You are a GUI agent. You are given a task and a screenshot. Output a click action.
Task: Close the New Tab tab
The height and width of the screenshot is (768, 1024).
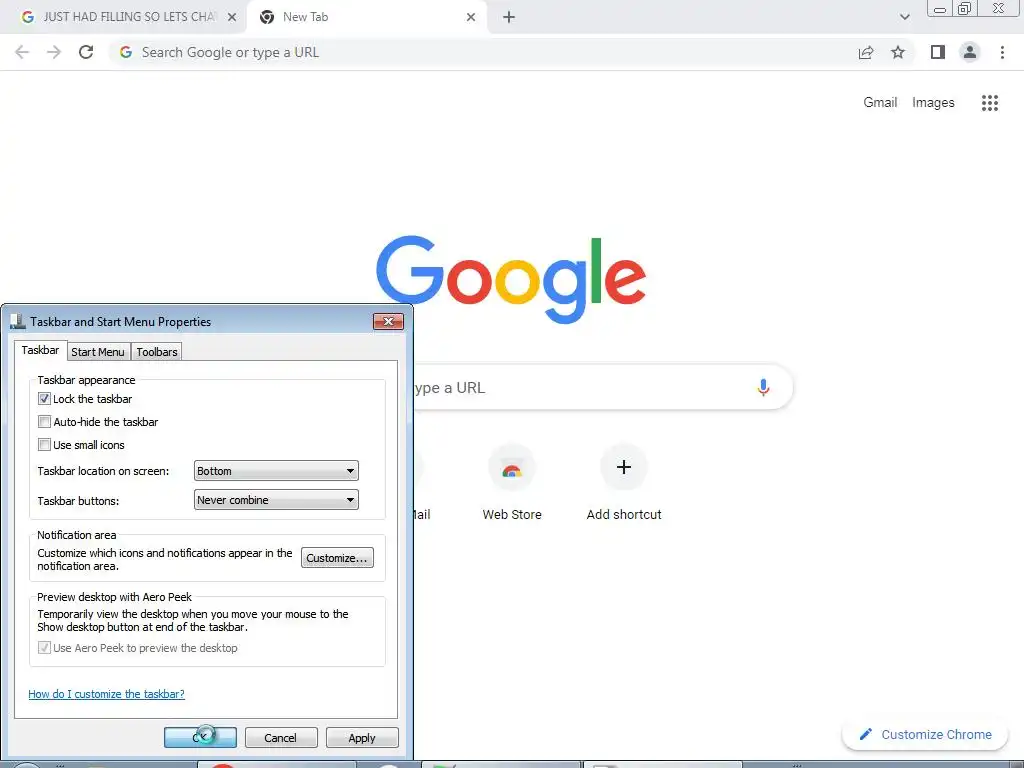471,18
